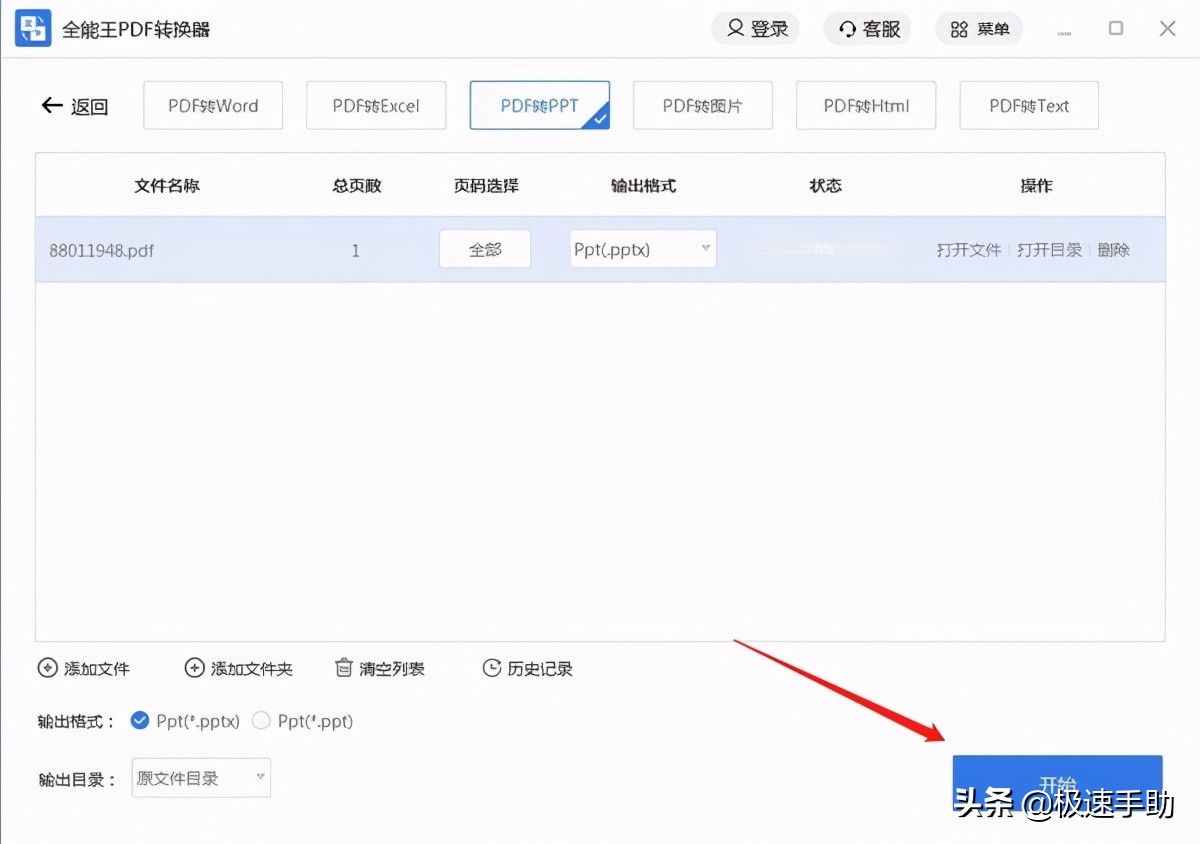Click the conversion progress bar in the 状态 column
Image resolution: width=1200 pixels, height=844 pixels.
coord(825,248)
